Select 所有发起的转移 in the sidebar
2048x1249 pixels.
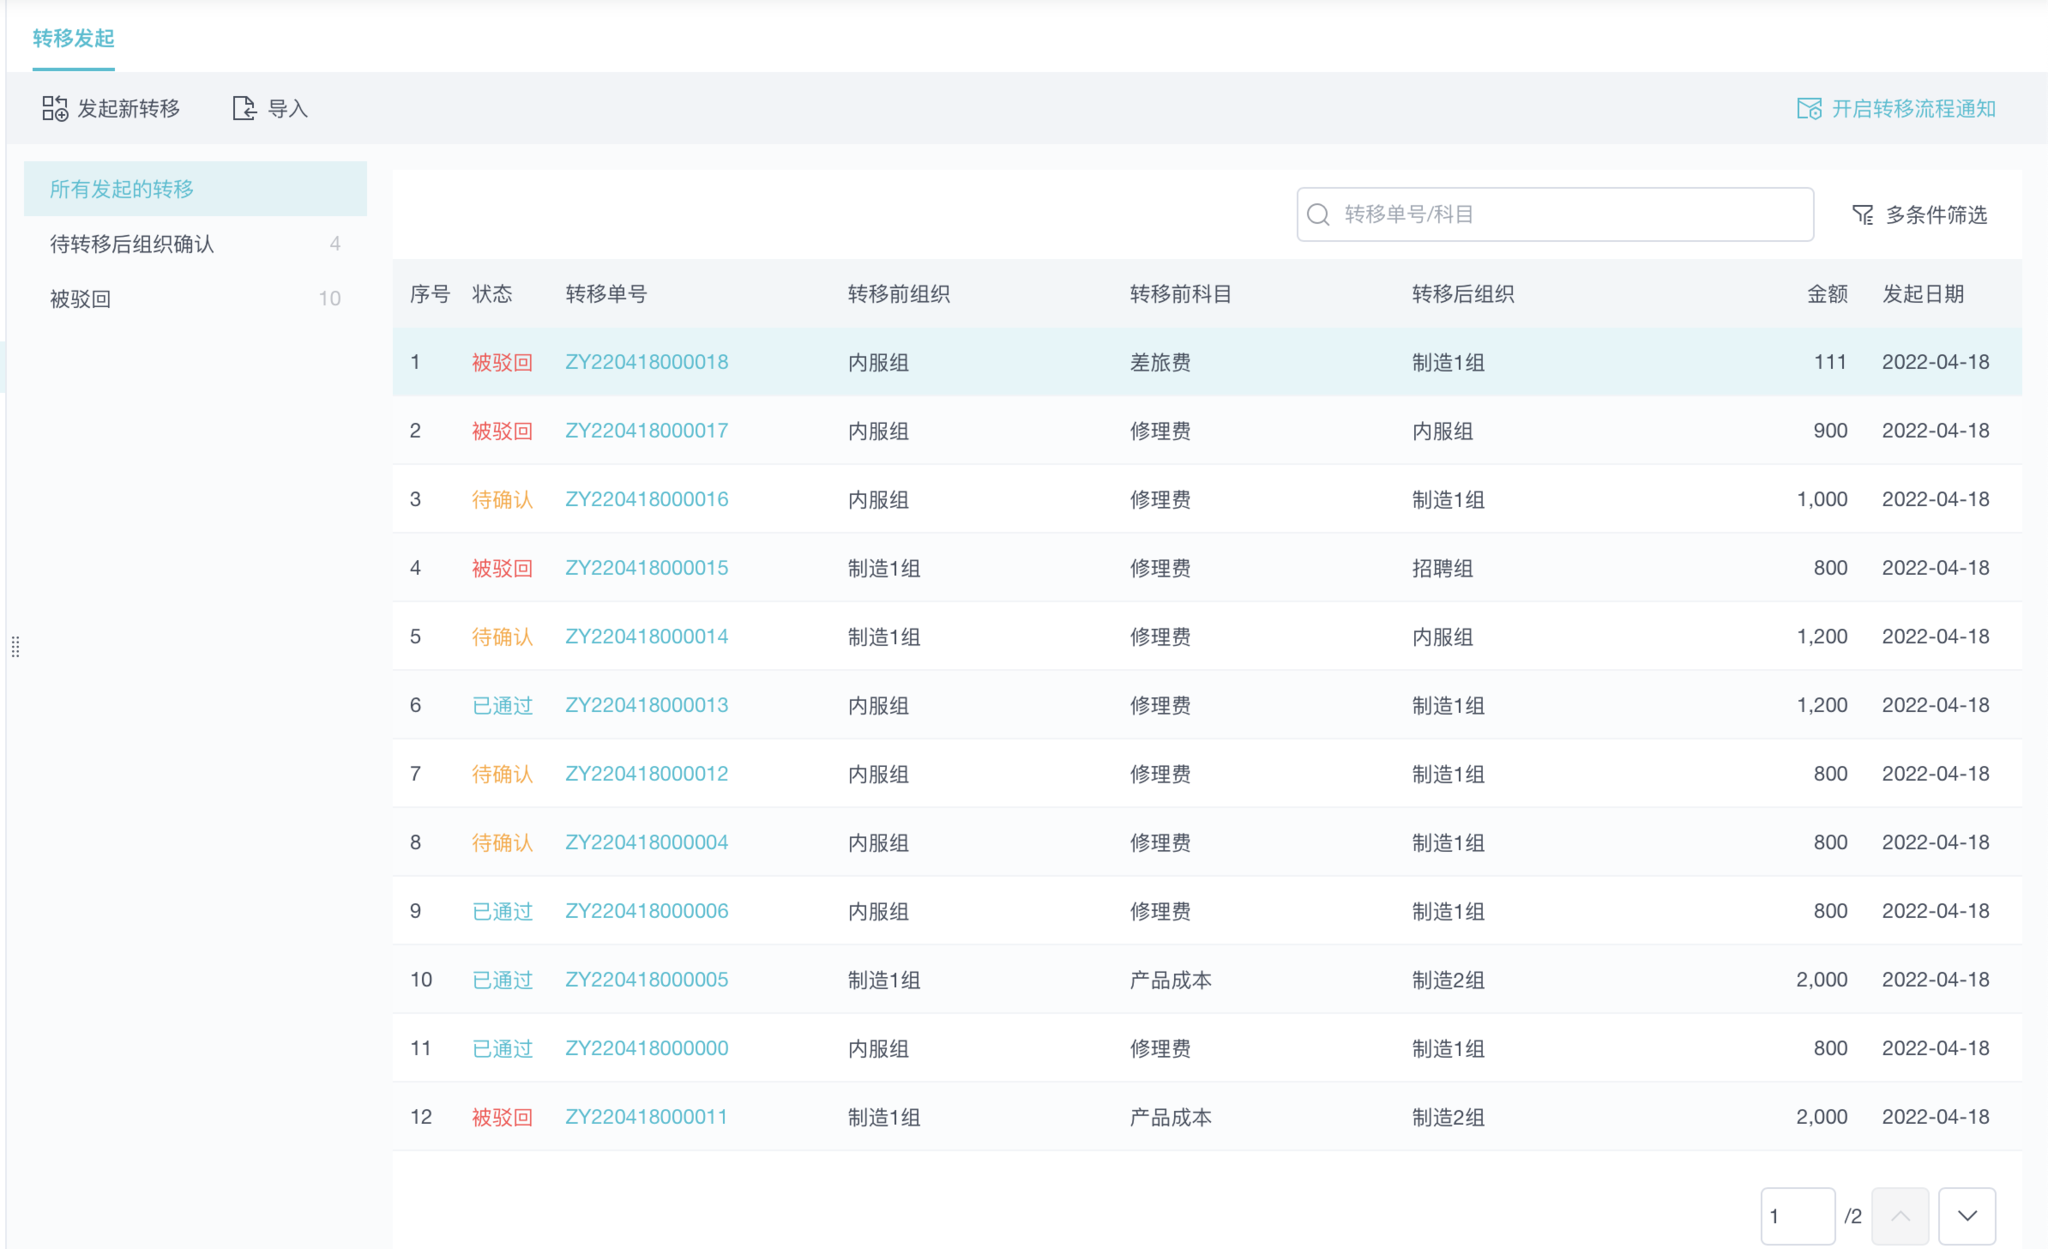click(122, 188)
